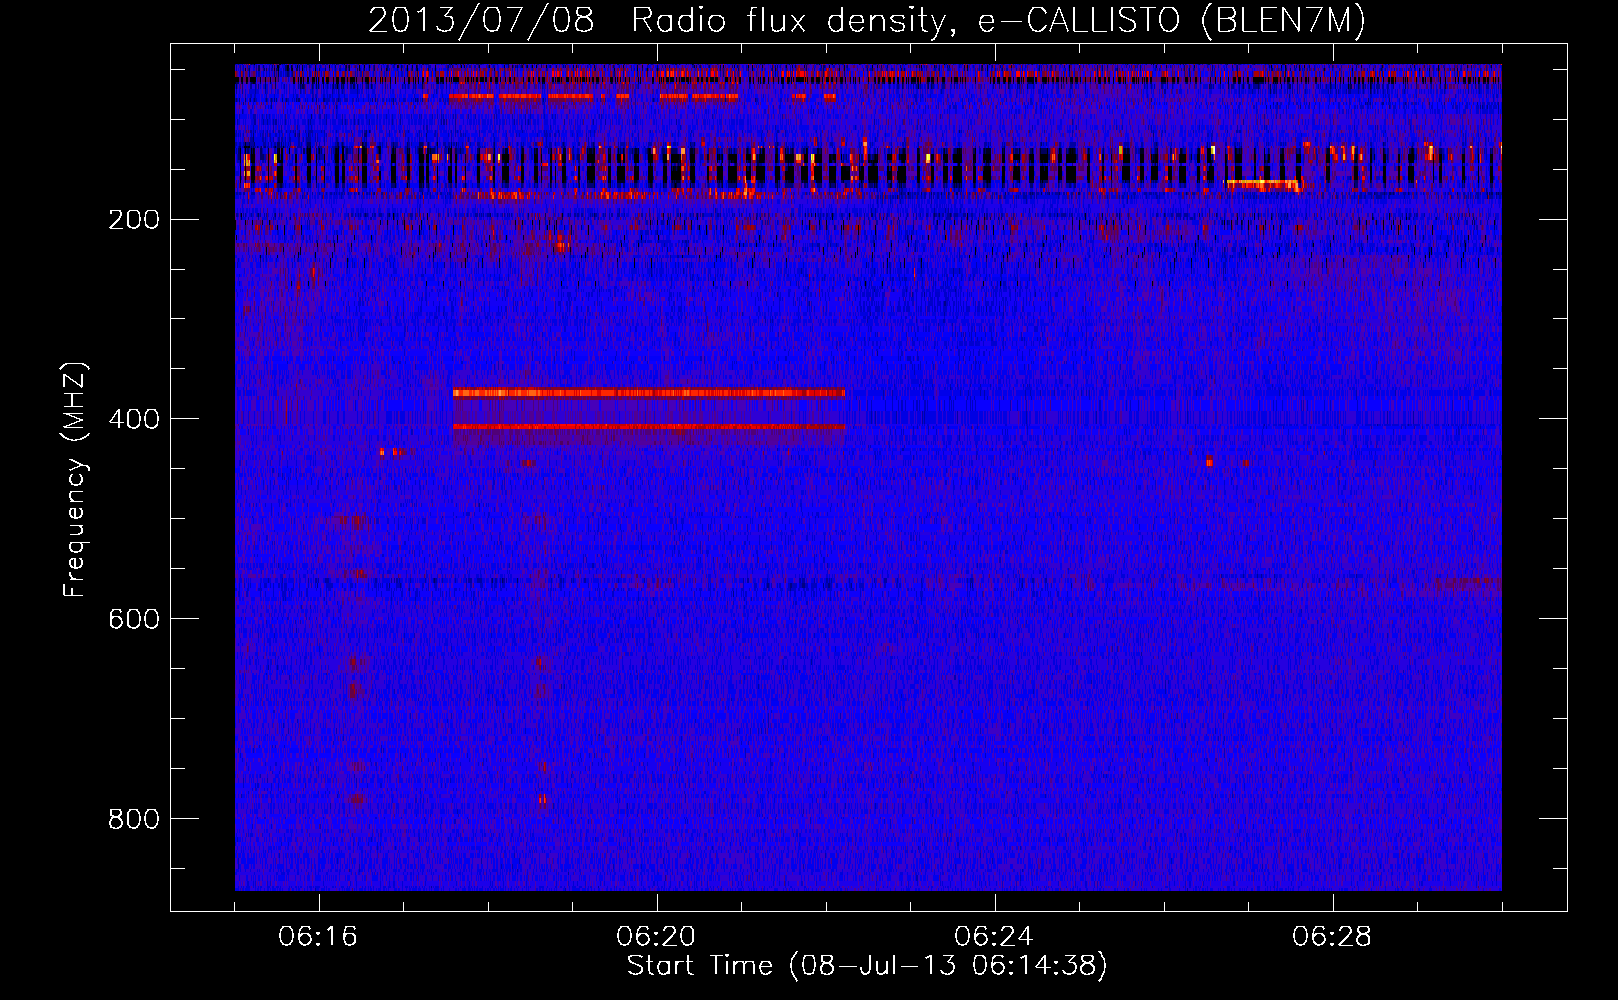The height and width of the screenshot is (1000, 1618).
Task: Click the 600 frequency tick label
Action: click(134, 619)
